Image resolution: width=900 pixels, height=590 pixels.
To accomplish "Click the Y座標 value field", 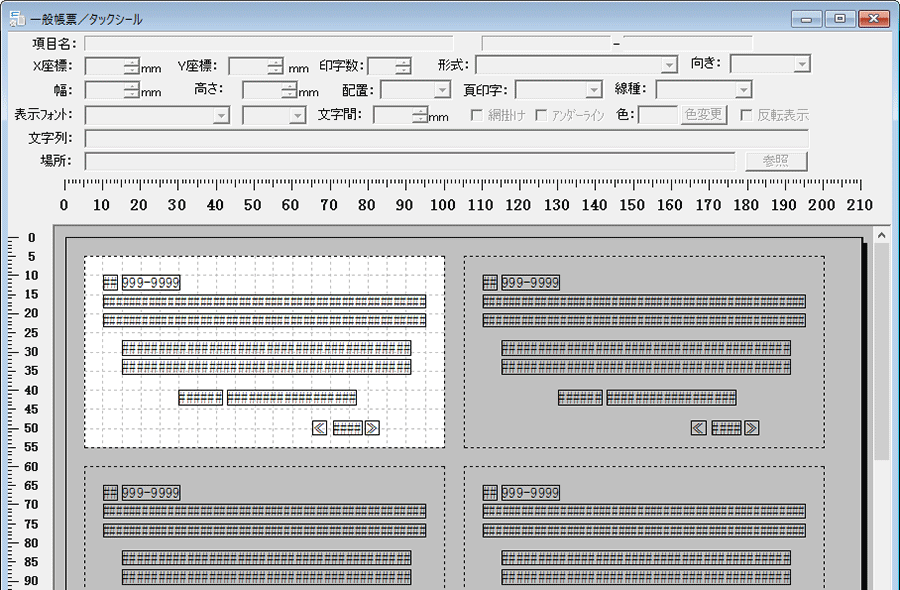I will (x=248, y=67).
